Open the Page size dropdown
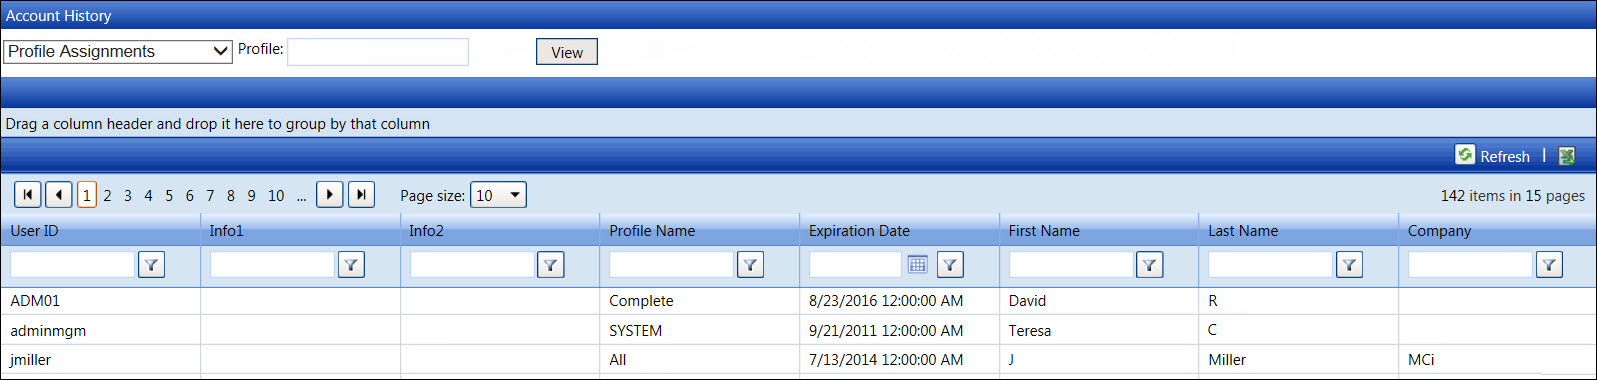Image resolution: width=1597 pixels, height=380 pixels. point(498,195)
